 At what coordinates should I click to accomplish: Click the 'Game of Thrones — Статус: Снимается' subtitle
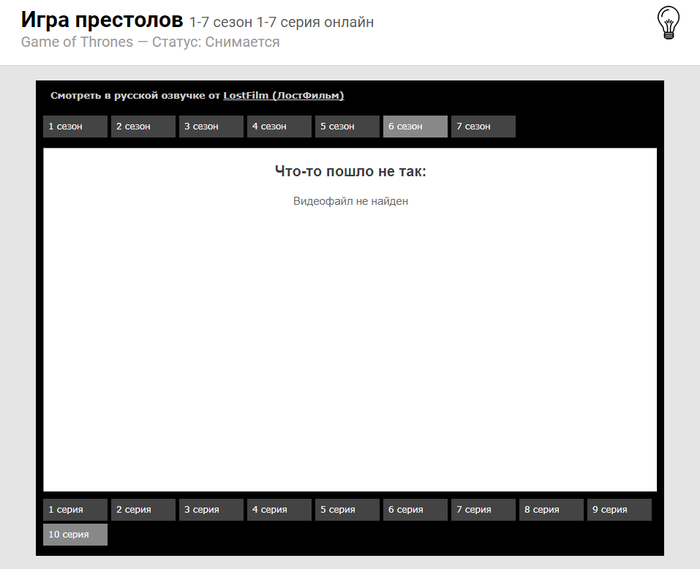tap(150, 42)
